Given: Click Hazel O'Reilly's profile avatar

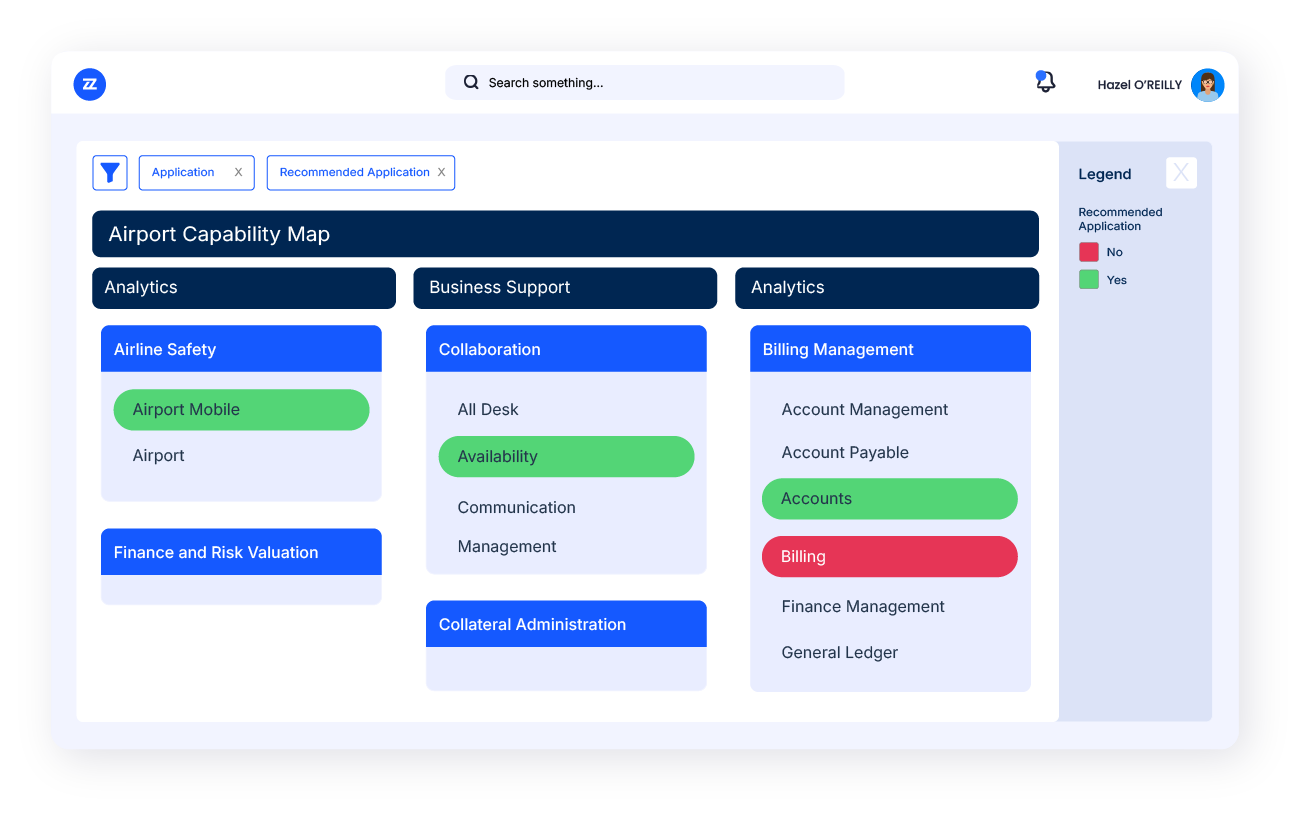Looking at the screenshot, I should [x=1207, y=85].
